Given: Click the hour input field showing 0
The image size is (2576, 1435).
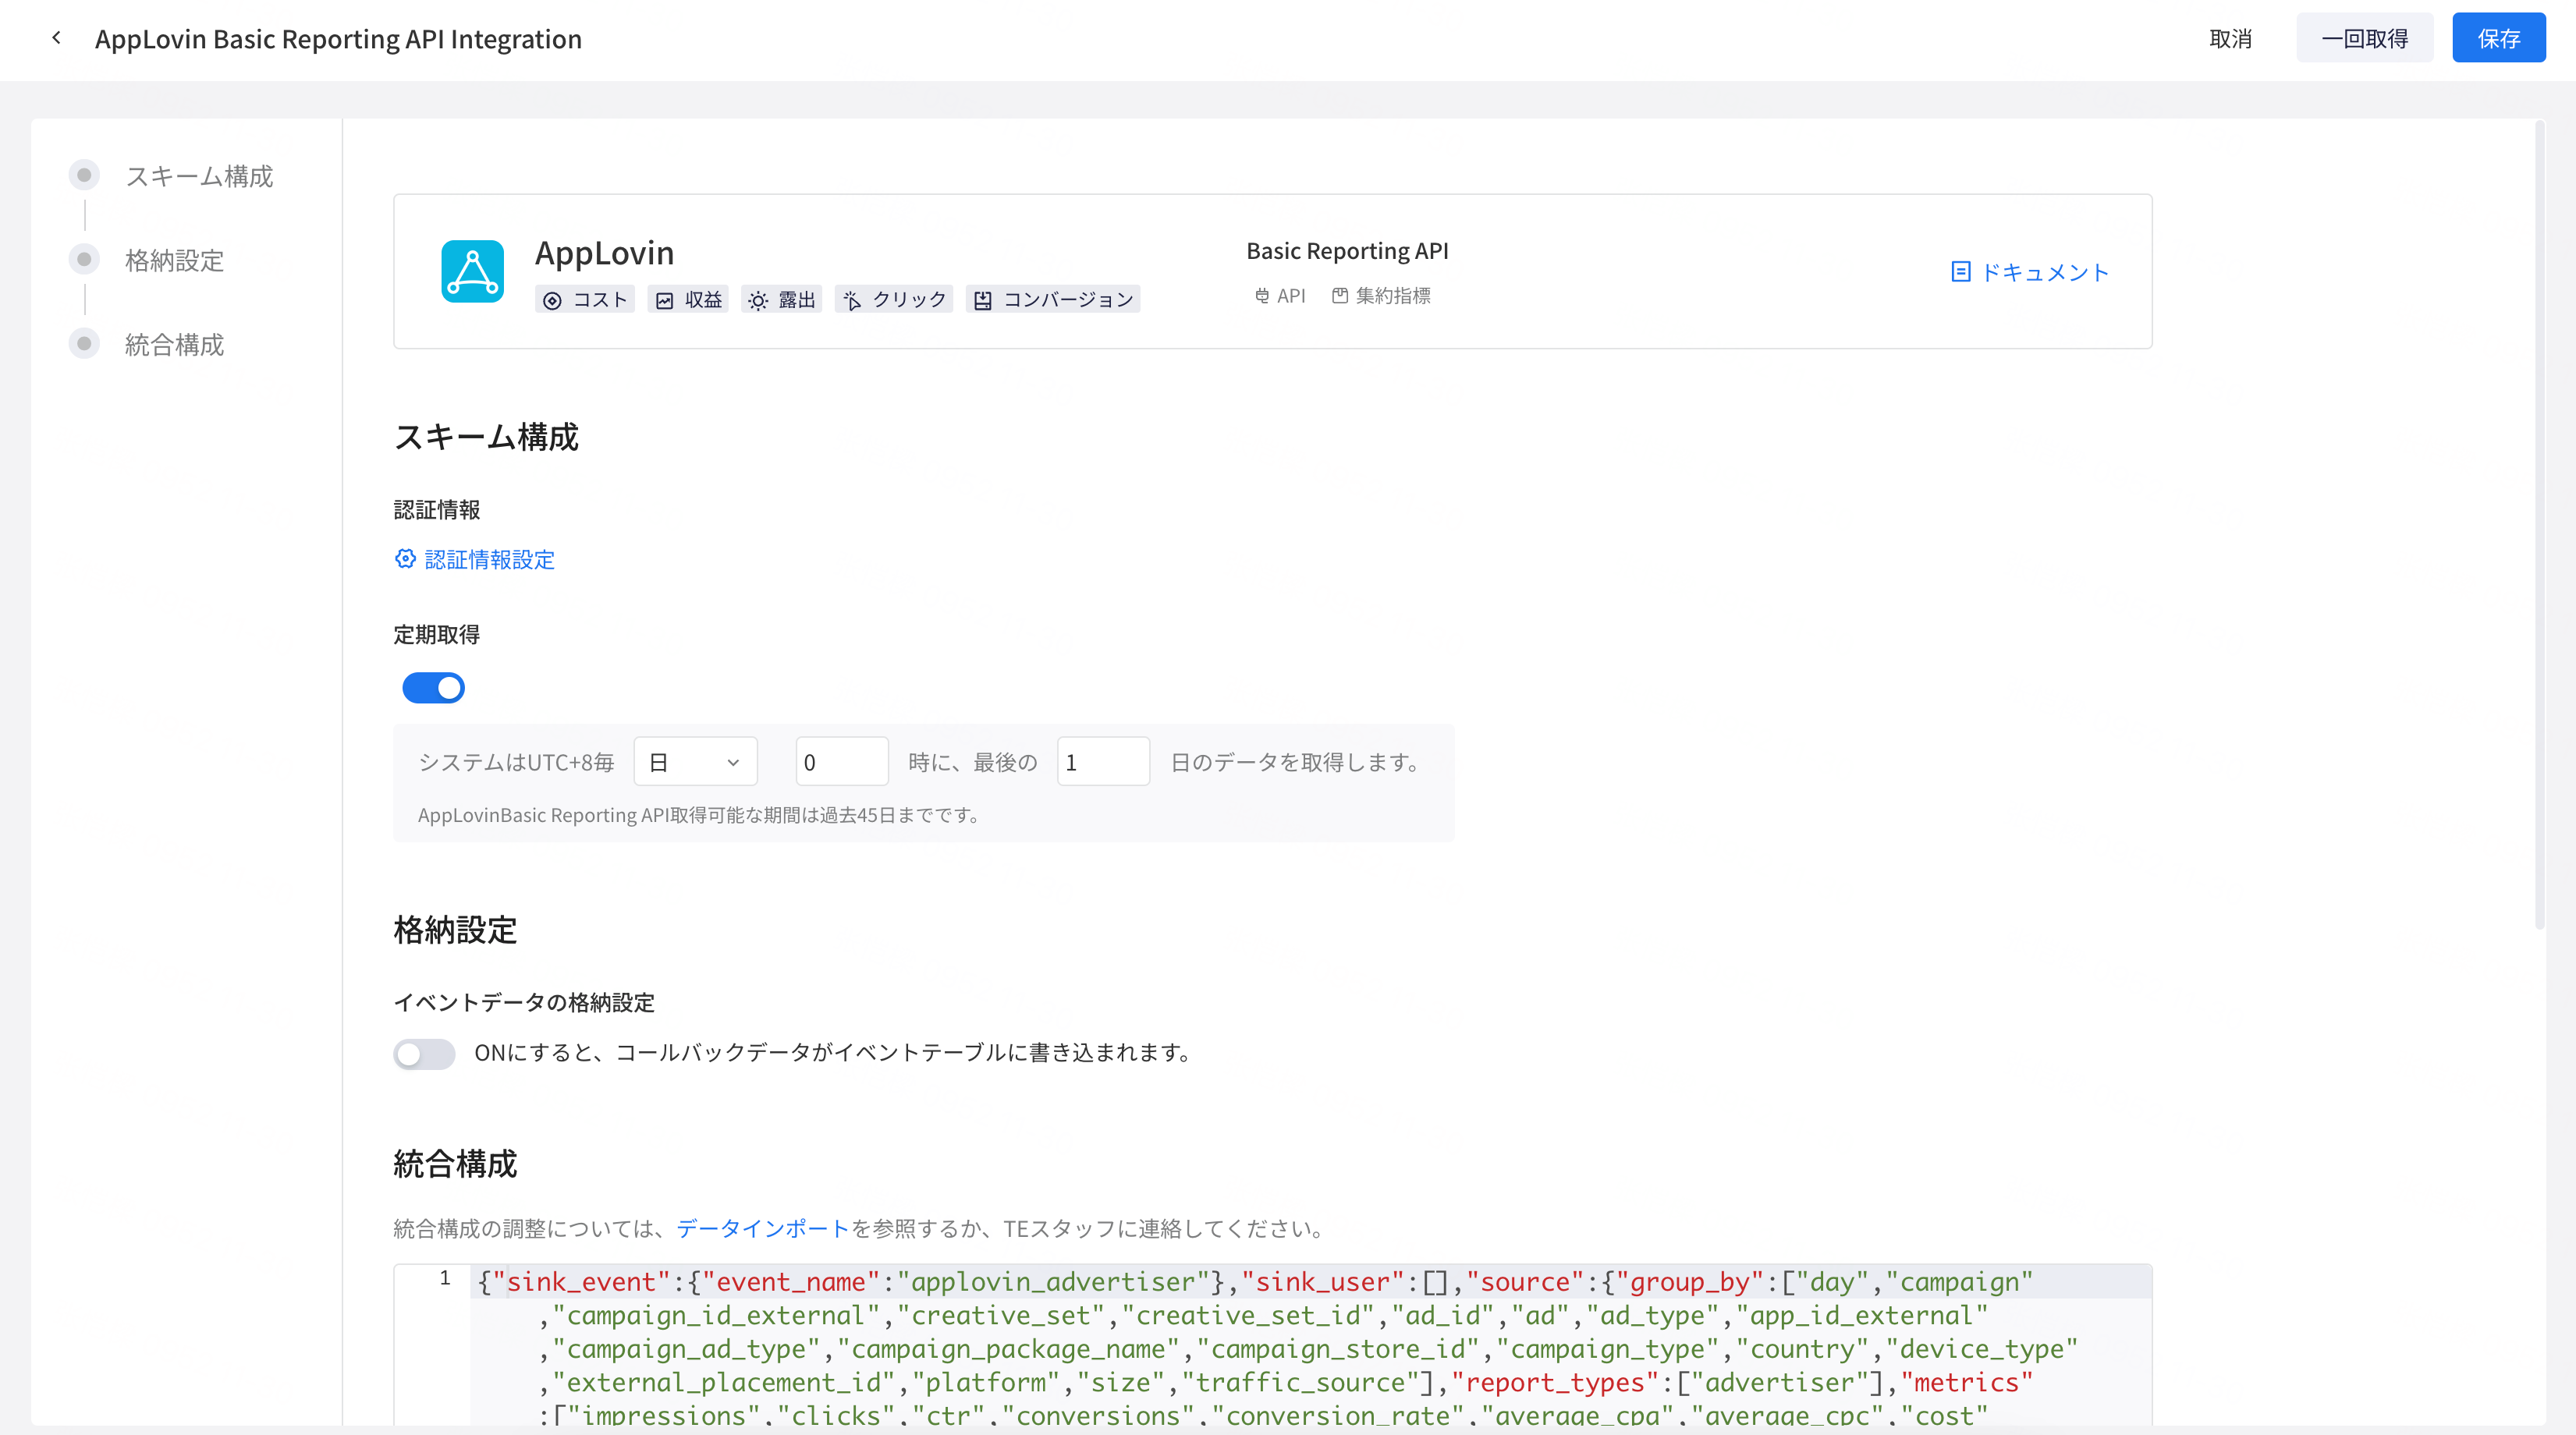Looking at the screenshot, I should point(842,762).
